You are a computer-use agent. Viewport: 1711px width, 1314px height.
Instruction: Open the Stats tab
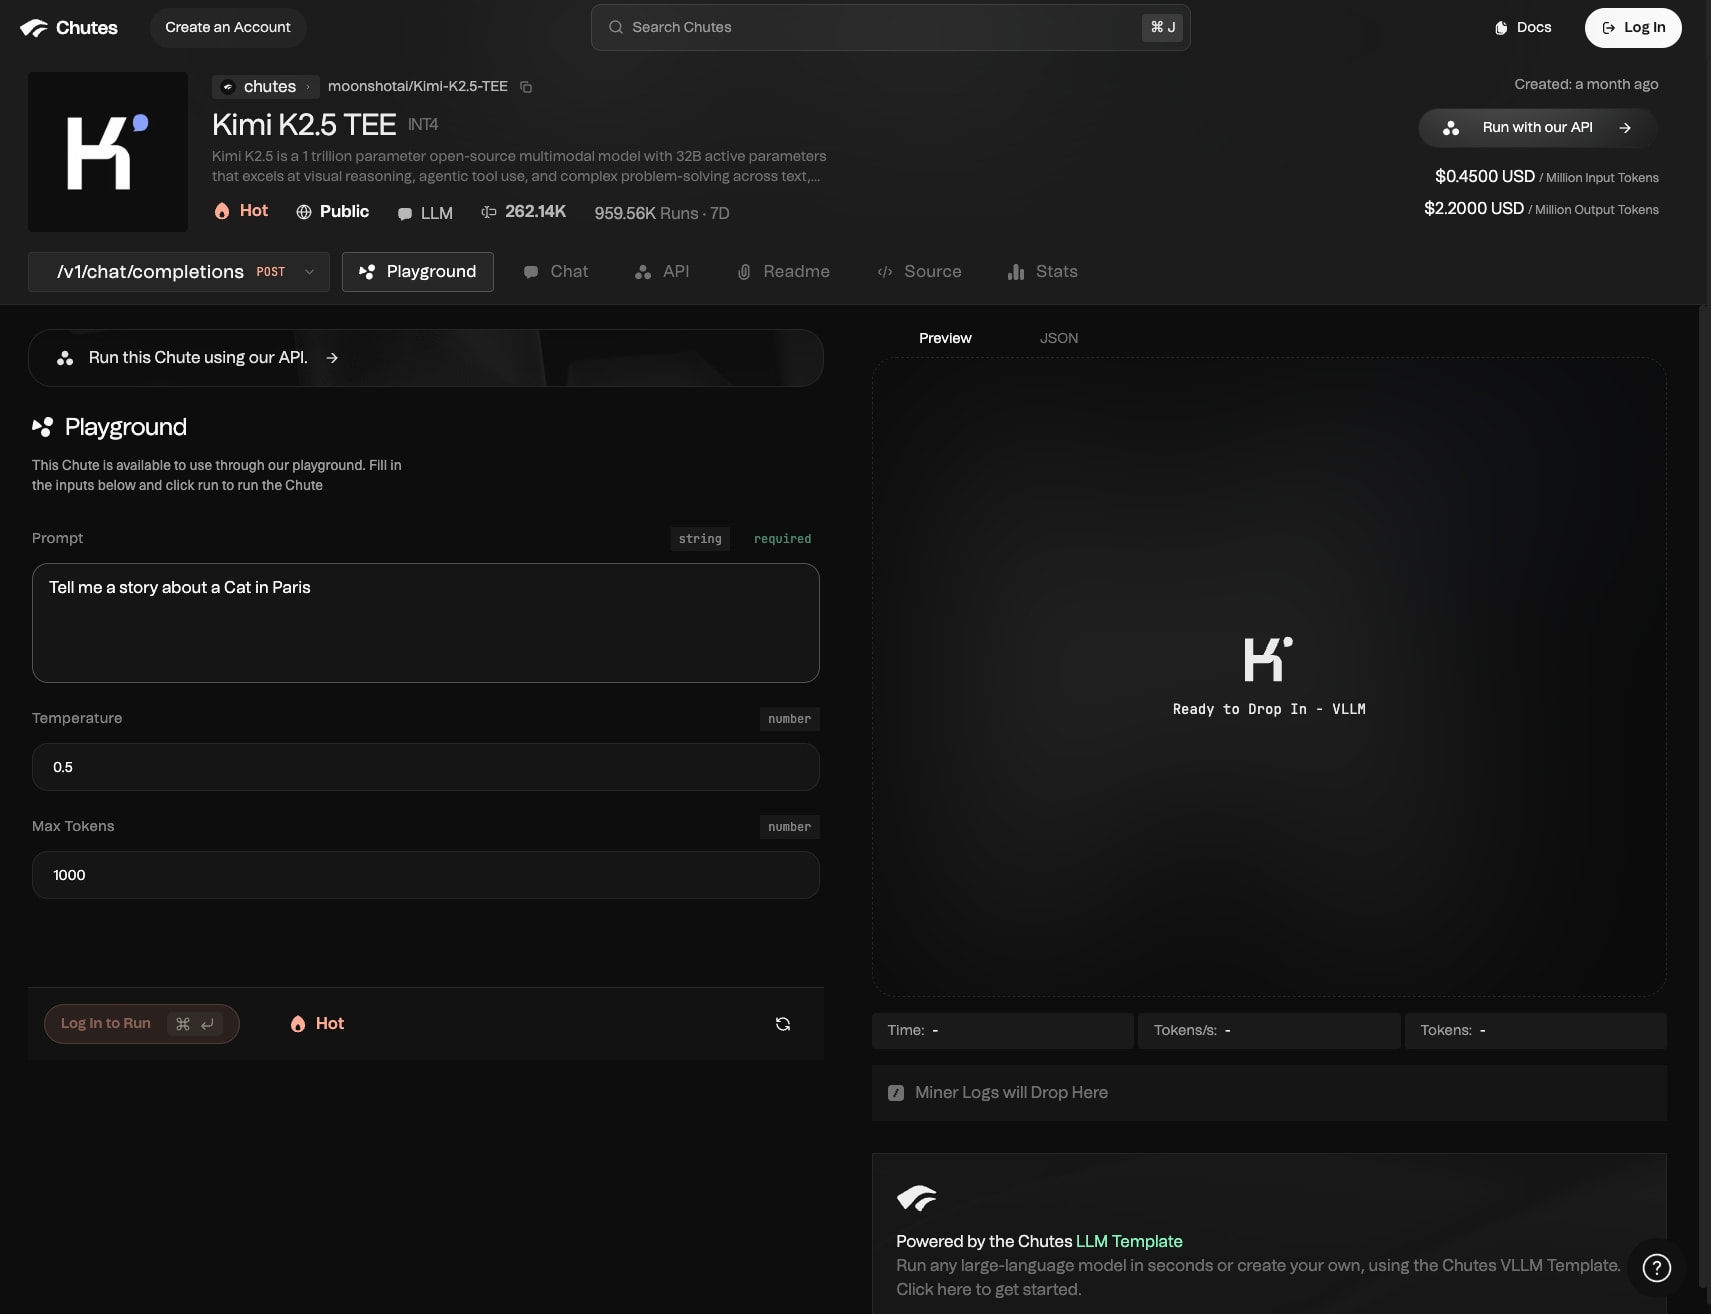(1043, 272)
